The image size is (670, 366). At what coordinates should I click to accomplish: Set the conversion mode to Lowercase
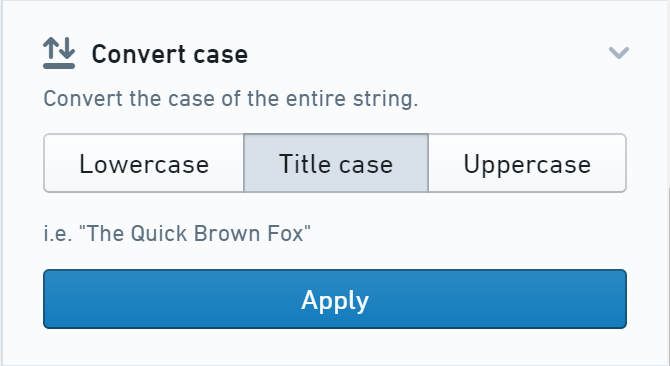click(144, 163)
